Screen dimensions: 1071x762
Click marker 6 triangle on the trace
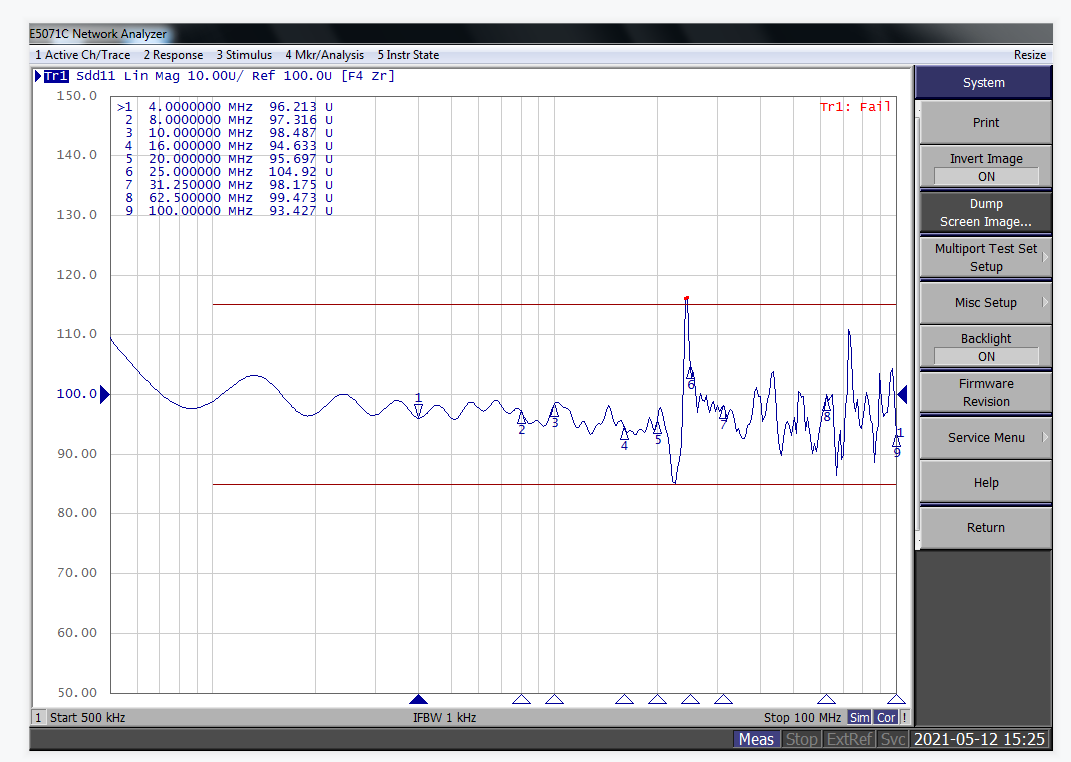(x=690, y=373)
